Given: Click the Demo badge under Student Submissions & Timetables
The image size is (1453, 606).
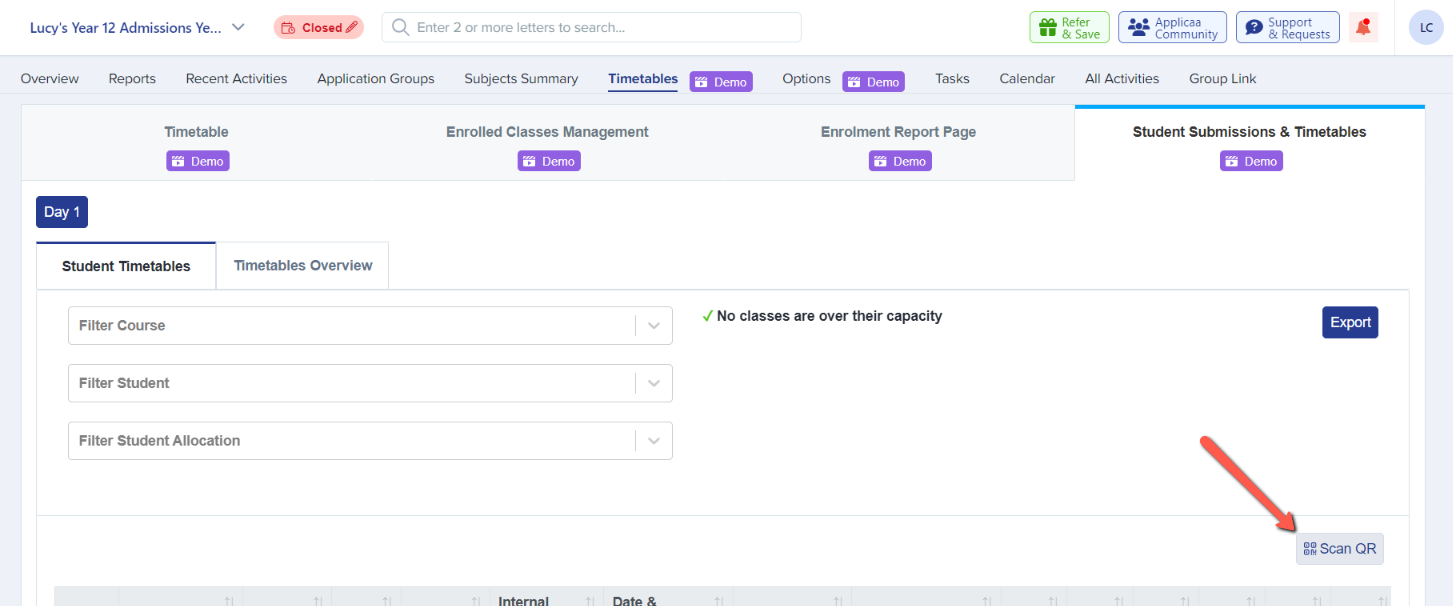Looking at the screenshot, I should point(1251,161).
